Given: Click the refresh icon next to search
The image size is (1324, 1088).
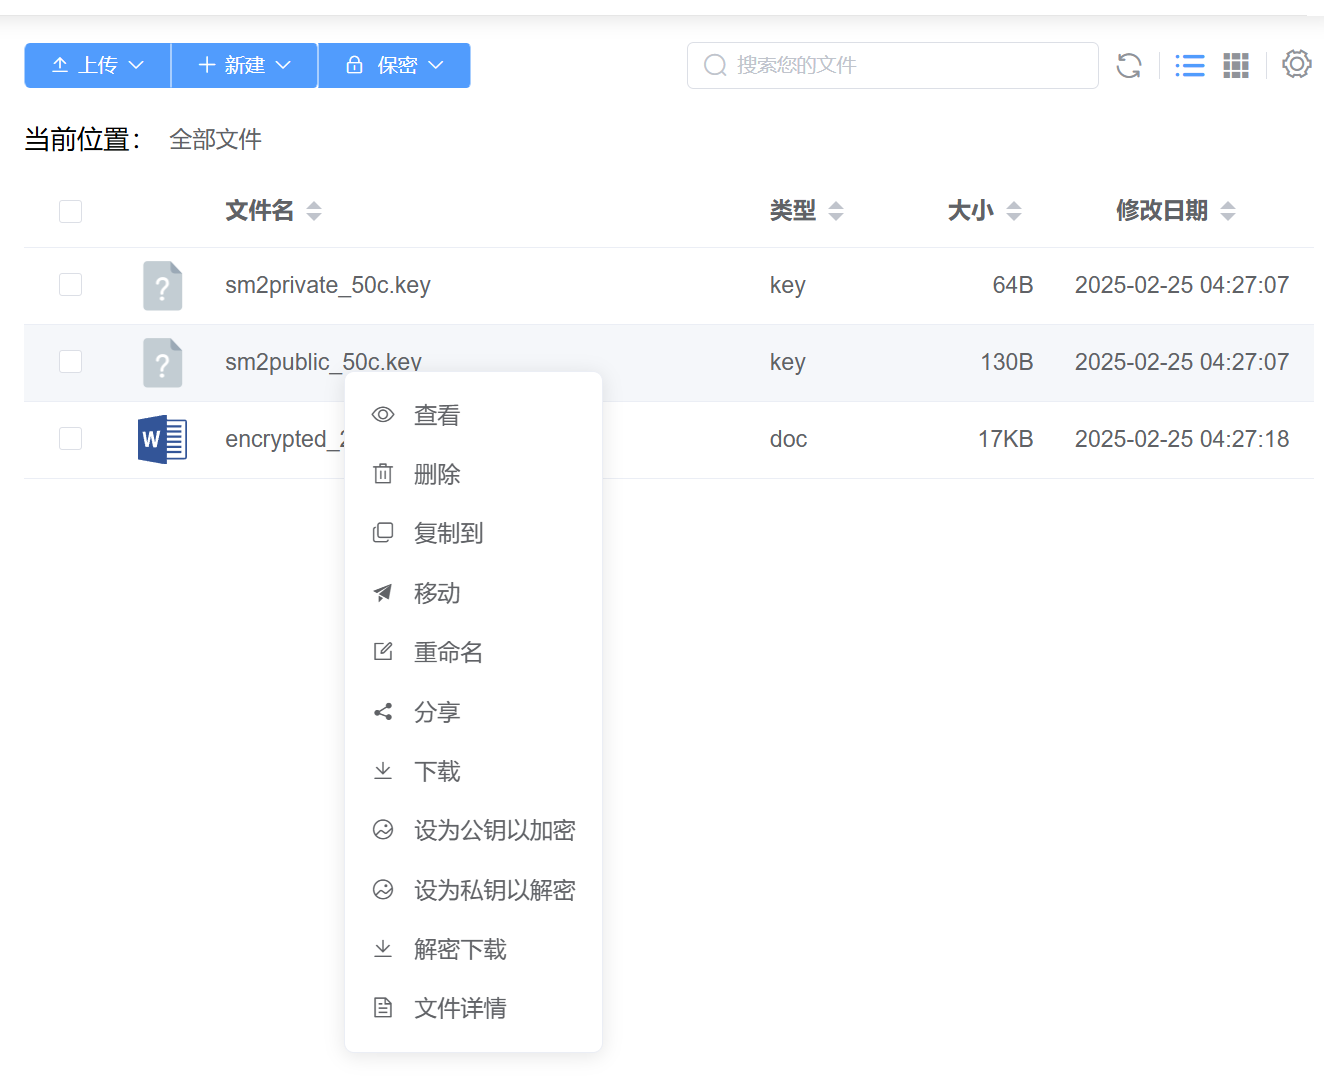Looking at the screenshot, I should tap(1129, 66).
